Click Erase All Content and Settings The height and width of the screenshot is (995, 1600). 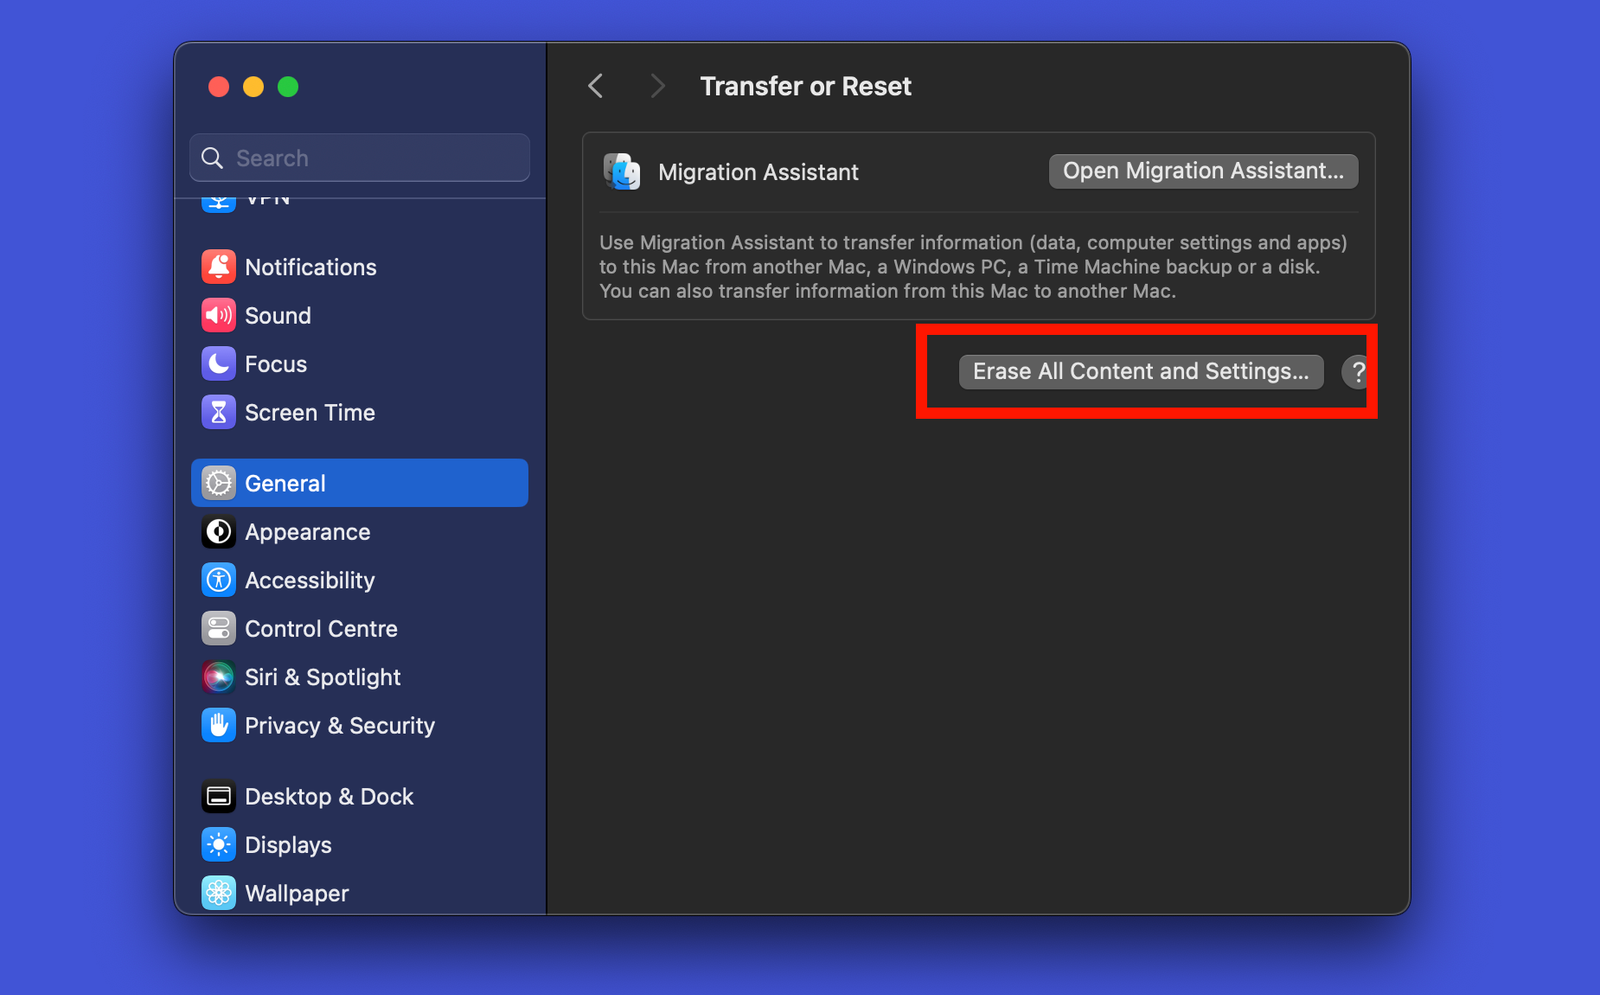coord(1141,372)
